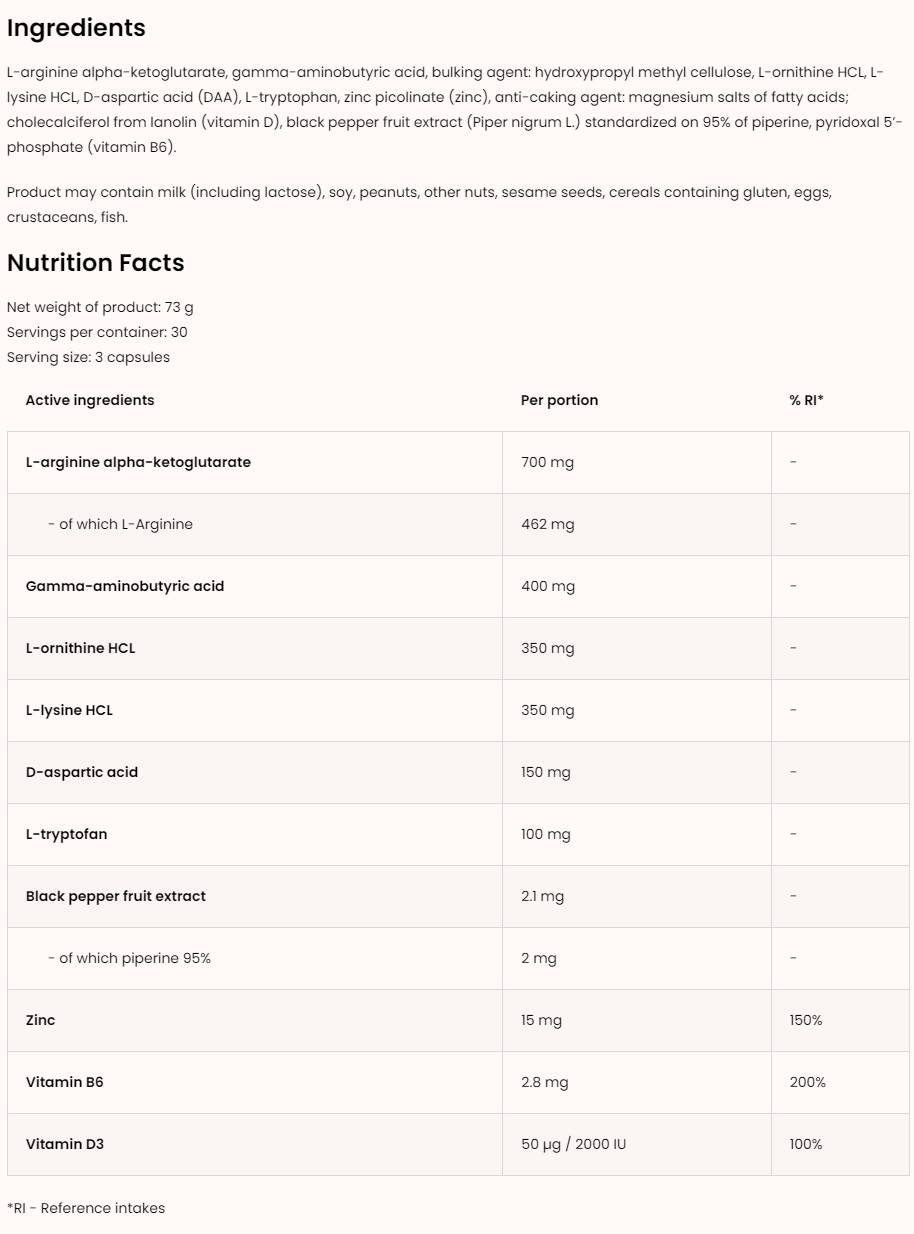Click the Vitamin D3 row label

(64, 1144)
